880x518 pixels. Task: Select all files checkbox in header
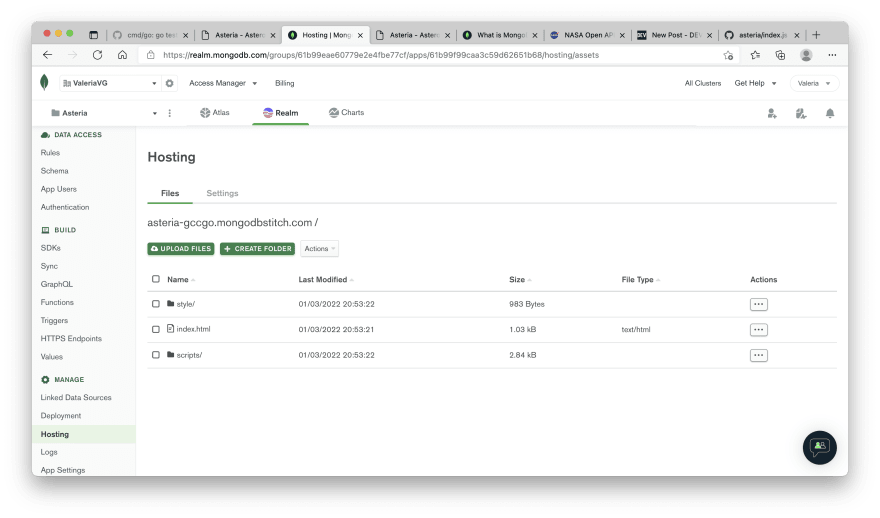(156, 279)
